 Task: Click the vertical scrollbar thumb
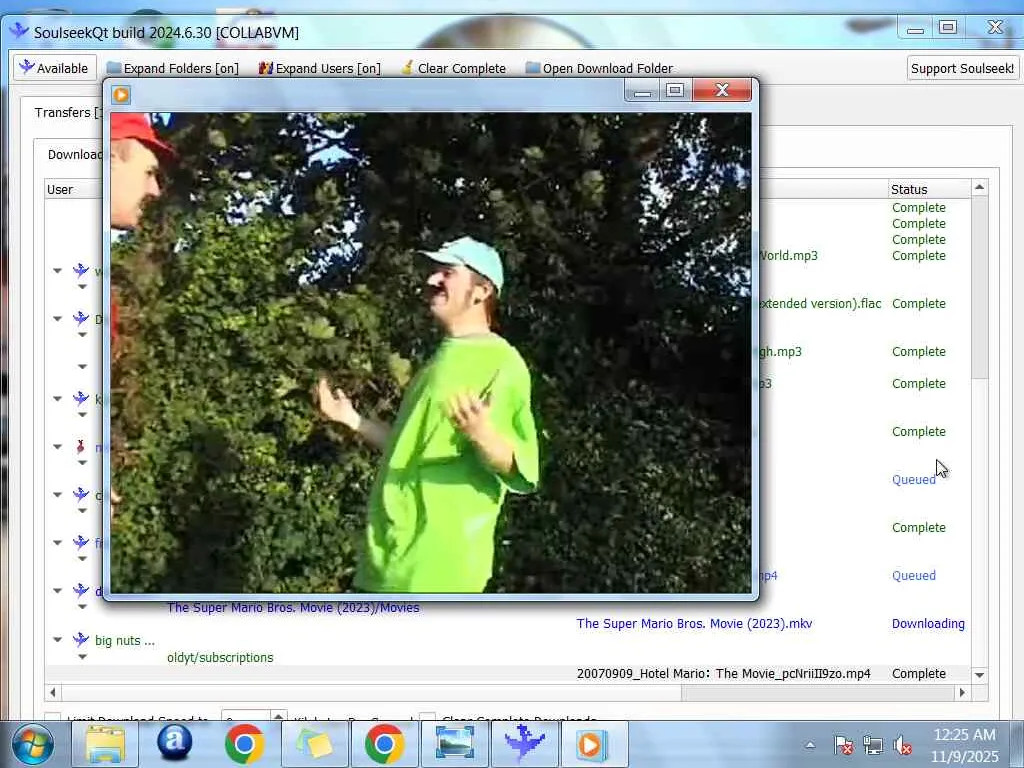pos(980,287)
